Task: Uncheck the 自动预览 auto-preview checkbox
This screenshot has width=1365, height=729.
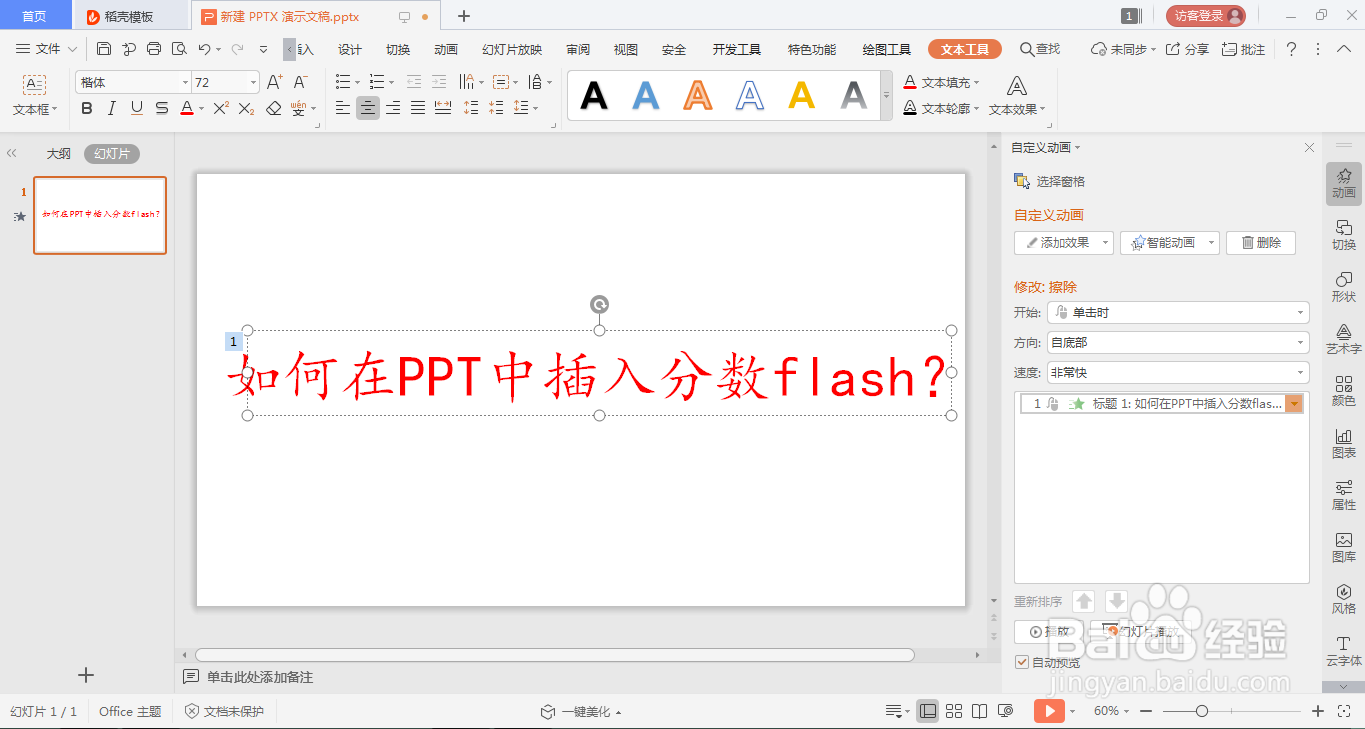Action: coord(1021,661)
